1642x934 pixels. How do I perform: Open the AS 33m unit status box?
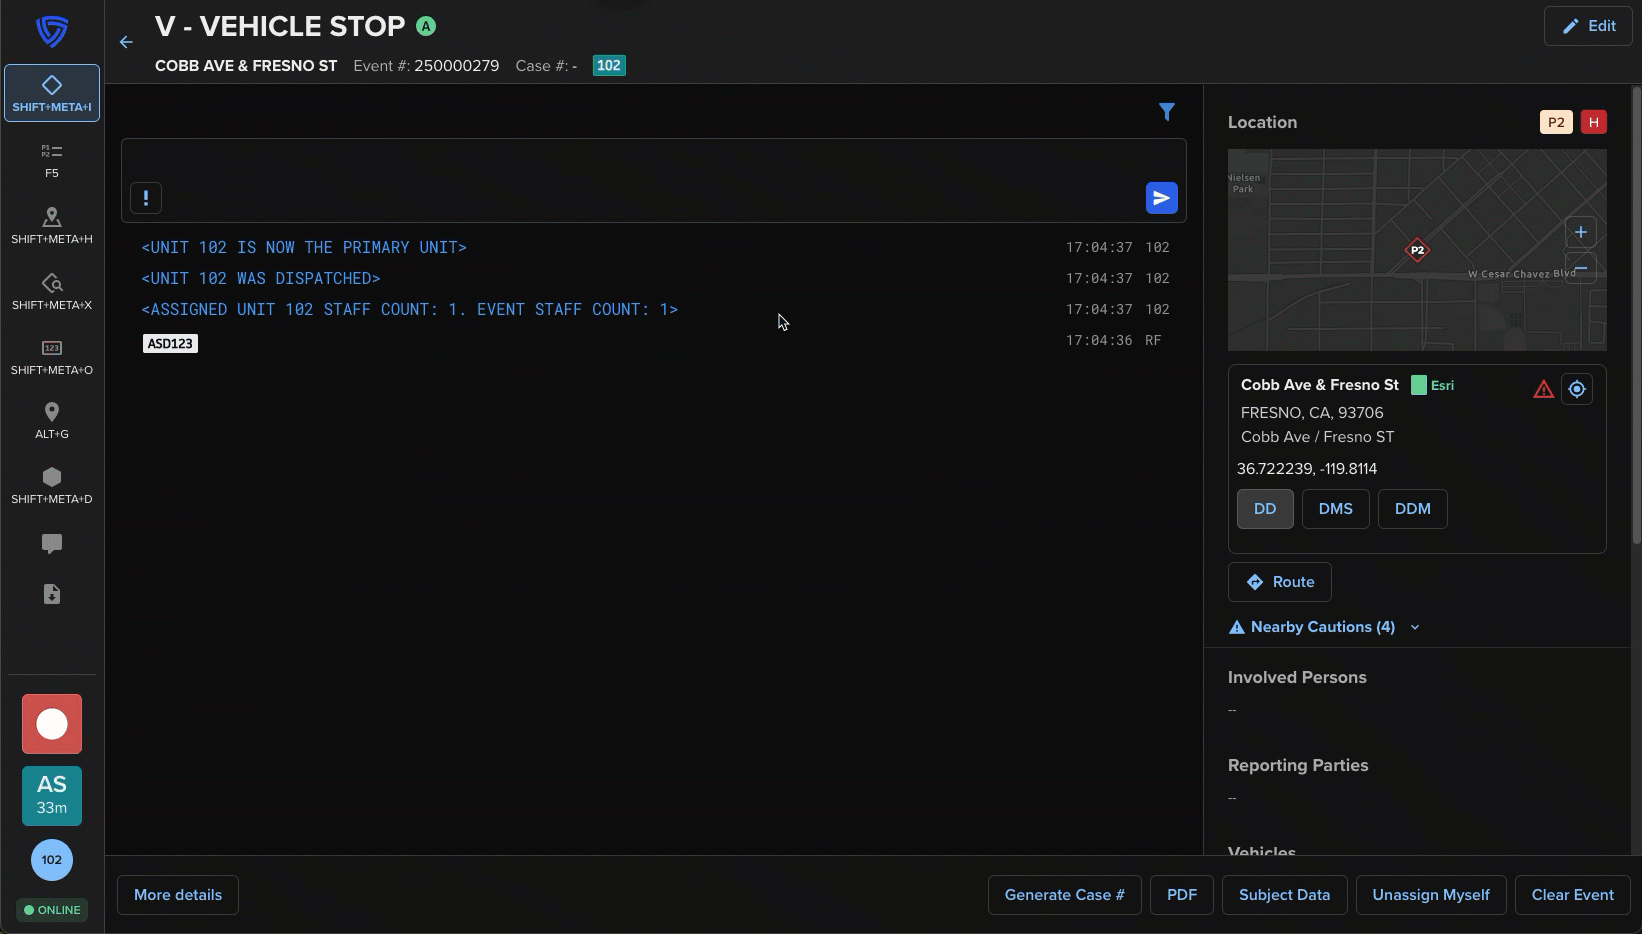coord(52,795)
